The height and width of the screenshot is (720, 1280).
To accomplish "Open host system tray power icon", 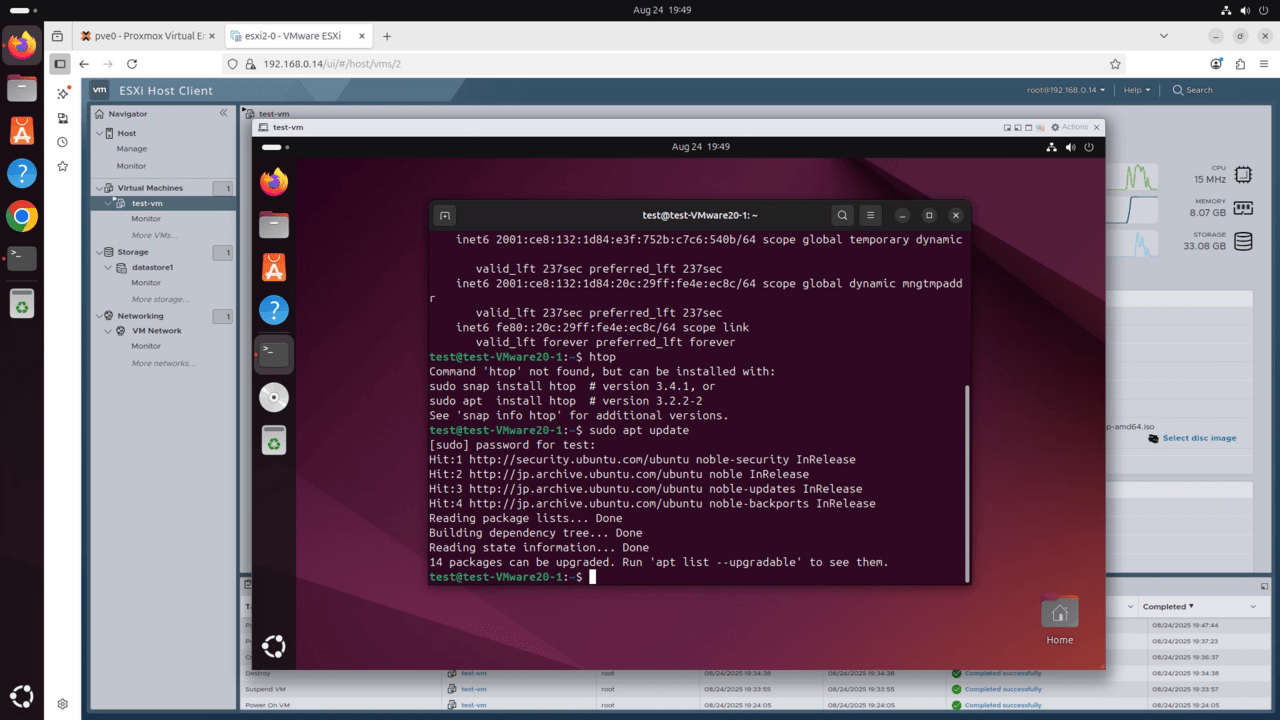I will (1264, 9).
